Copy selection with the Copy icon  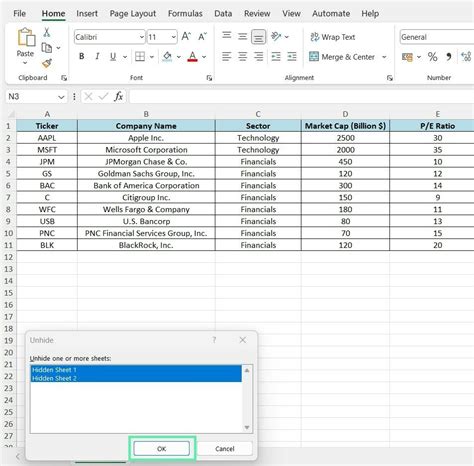click(x=47, y=48)
